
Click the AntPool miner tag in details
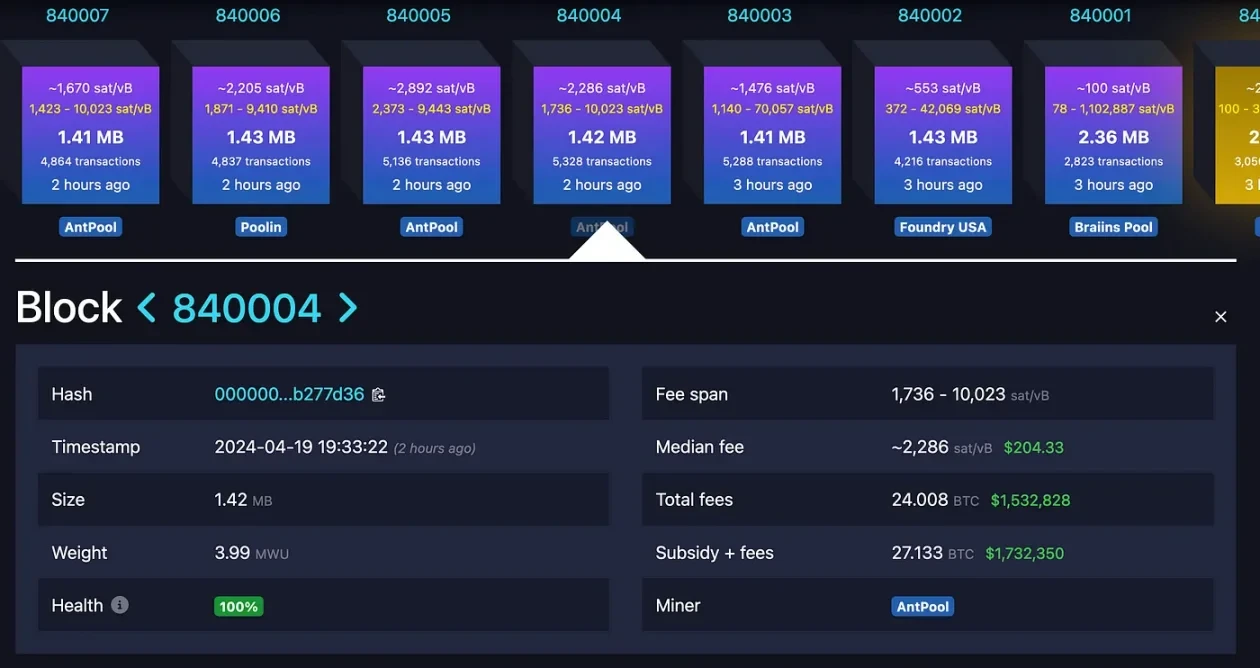[x=922, y=606]
